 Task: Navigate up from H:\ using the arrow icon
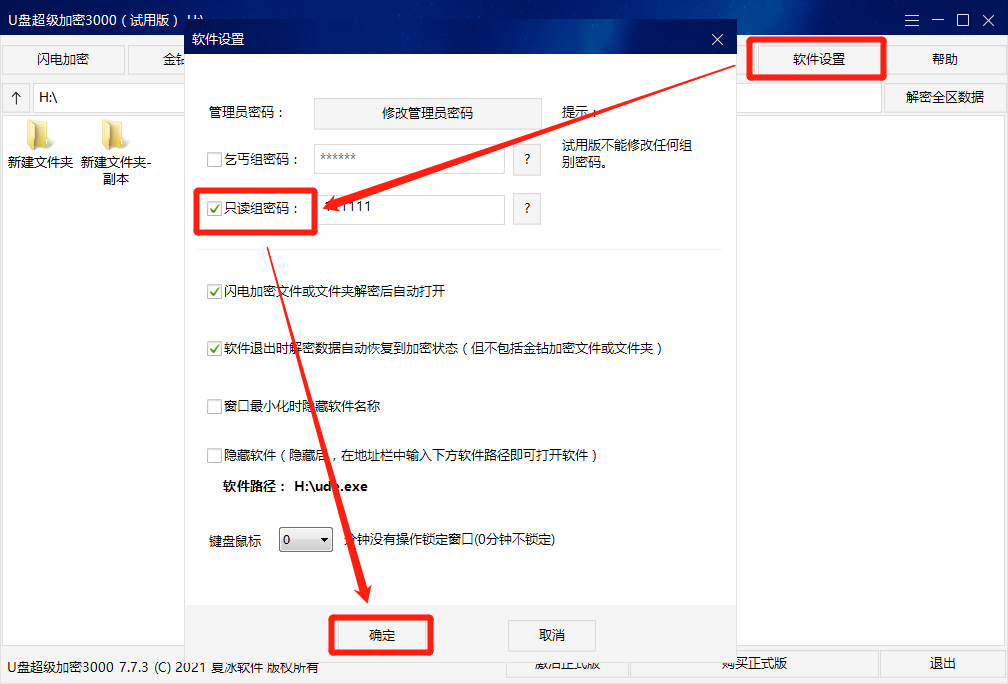(17, 97)
